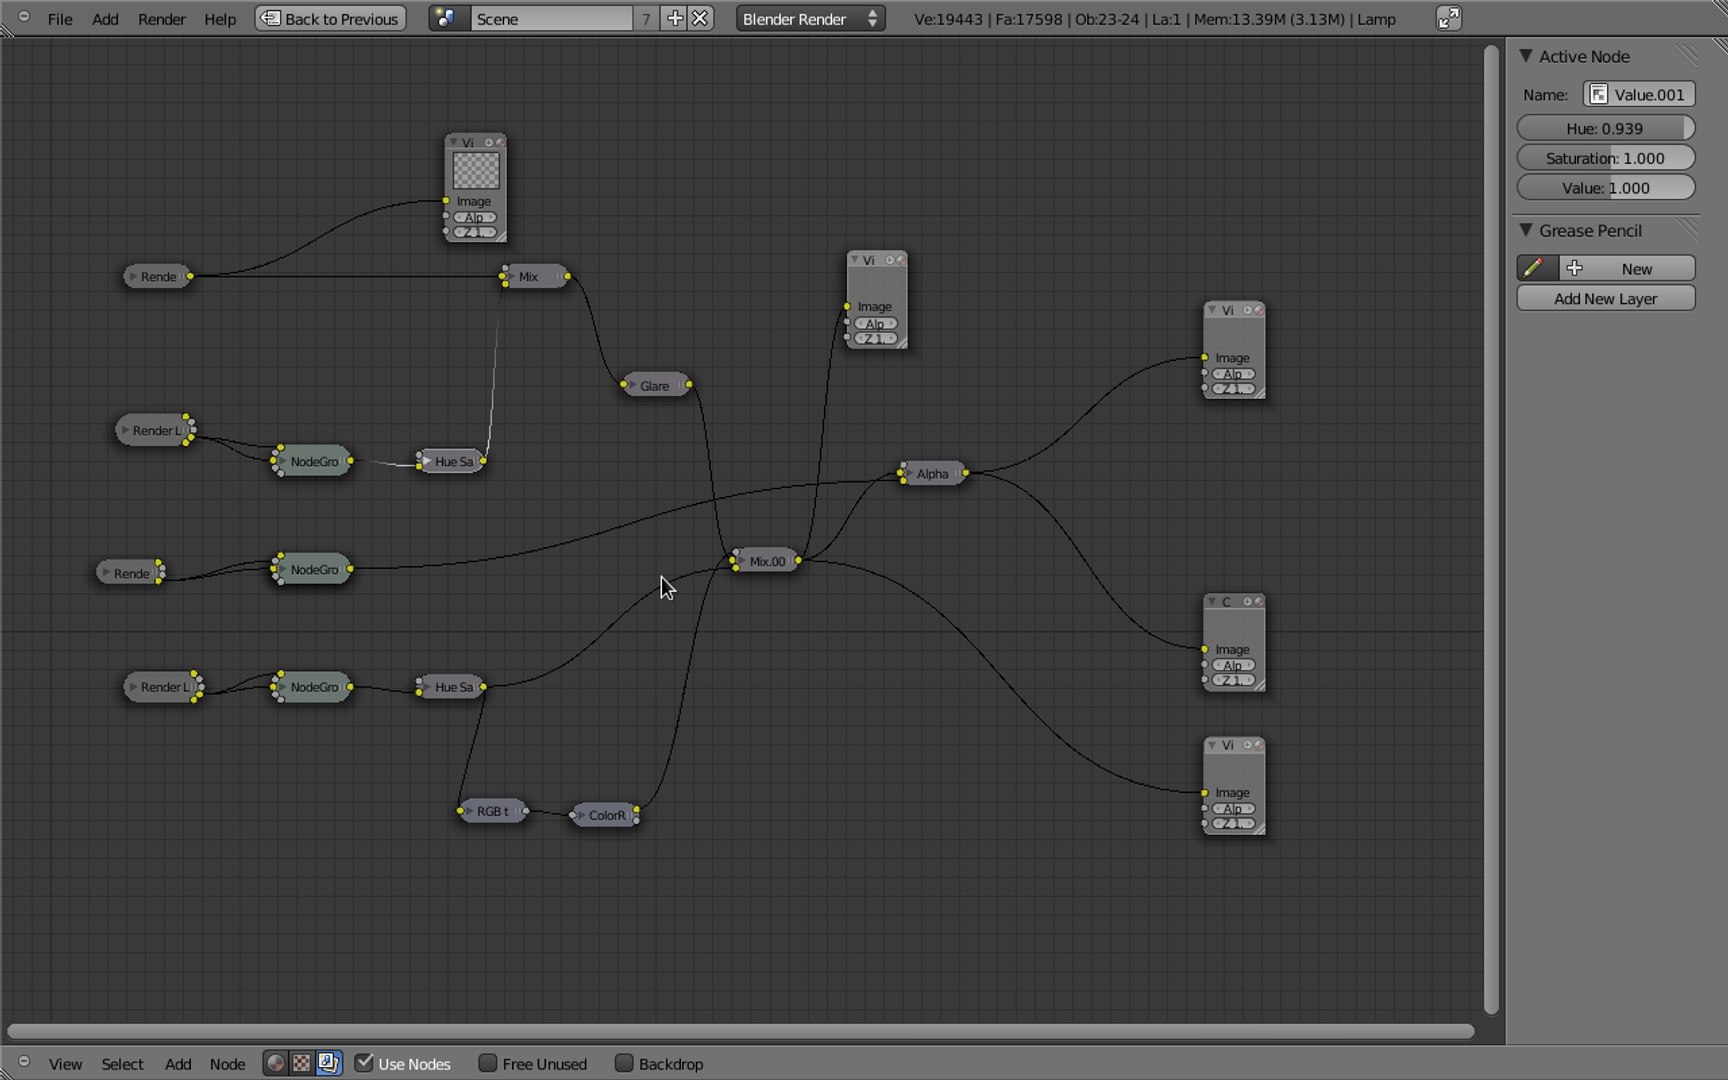This screenshot has width=1728, height=1080.
Task: Click the Alp field in C node
Action: [1233, 665]
